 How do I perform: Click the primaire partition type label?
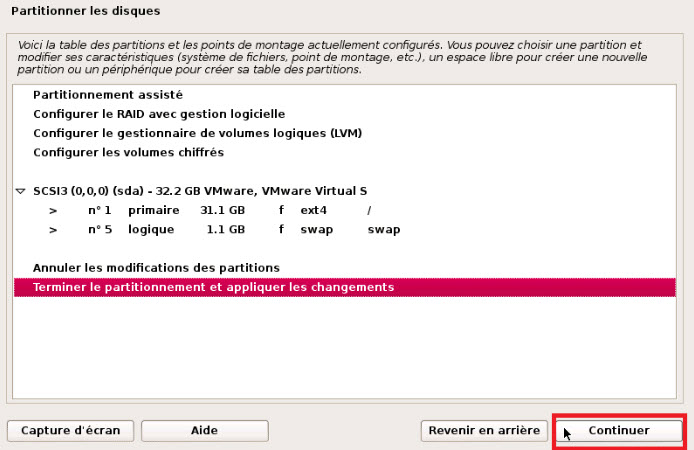(x=154, y=211)
